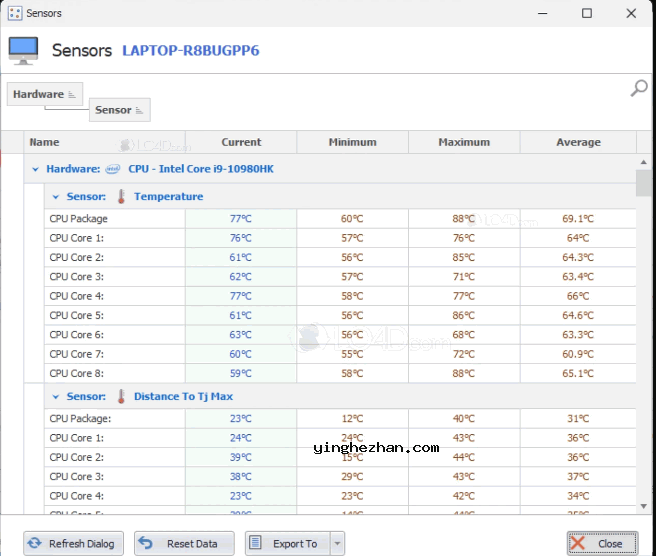The height and width of the screenshot is (556, 656).
Task: Click the scrollbar down arrow
Action: pos(643,507)
